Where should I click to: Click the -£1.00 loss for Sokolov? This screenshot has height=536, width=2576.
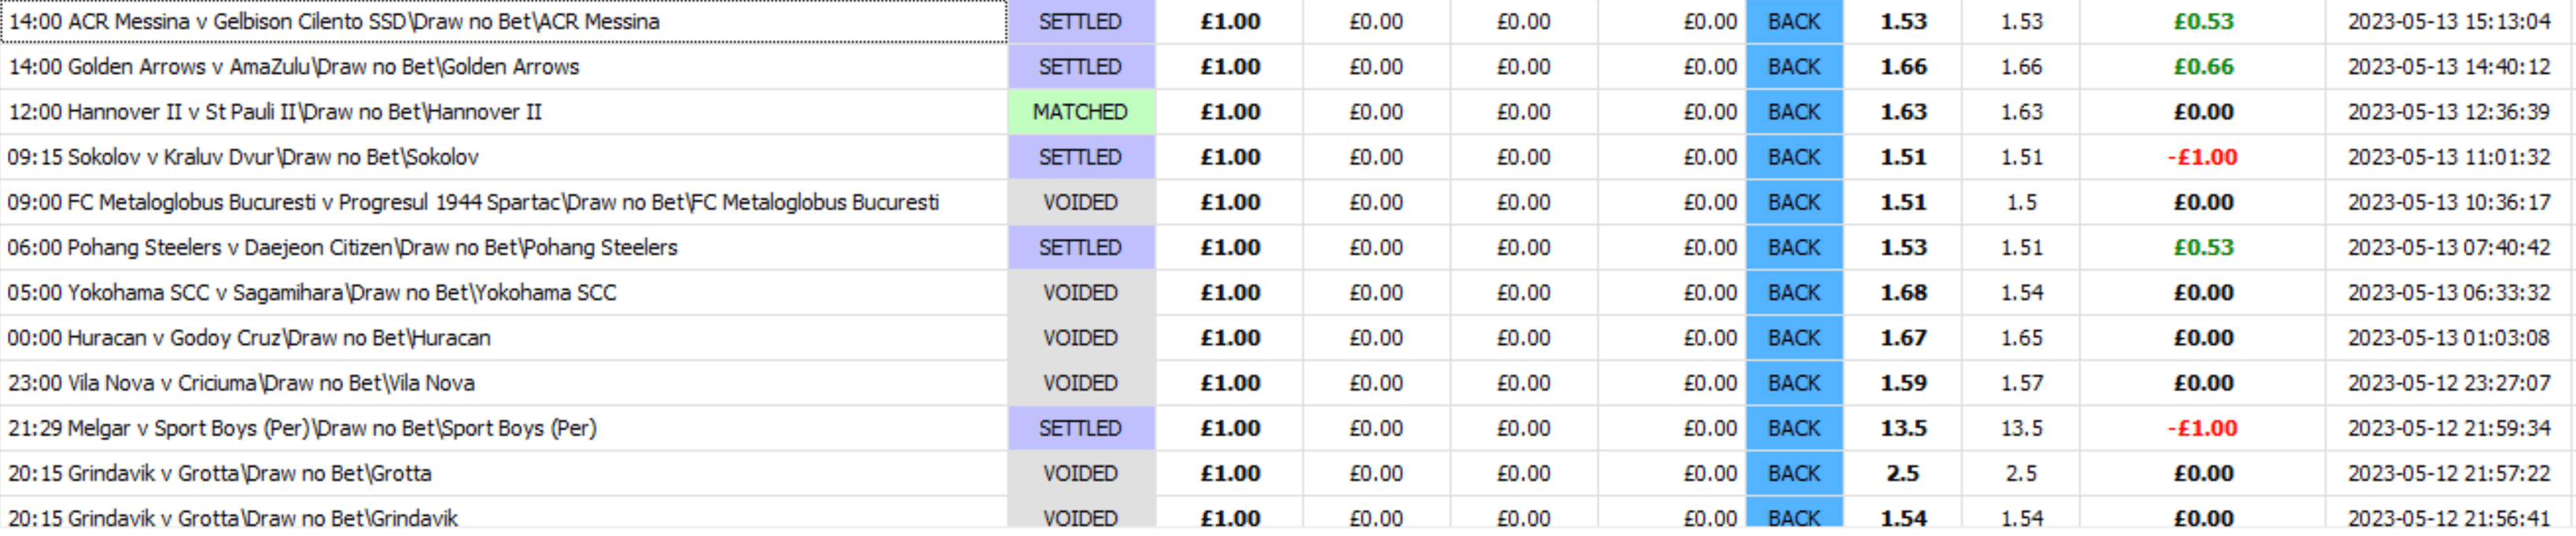click(2202, 157)
